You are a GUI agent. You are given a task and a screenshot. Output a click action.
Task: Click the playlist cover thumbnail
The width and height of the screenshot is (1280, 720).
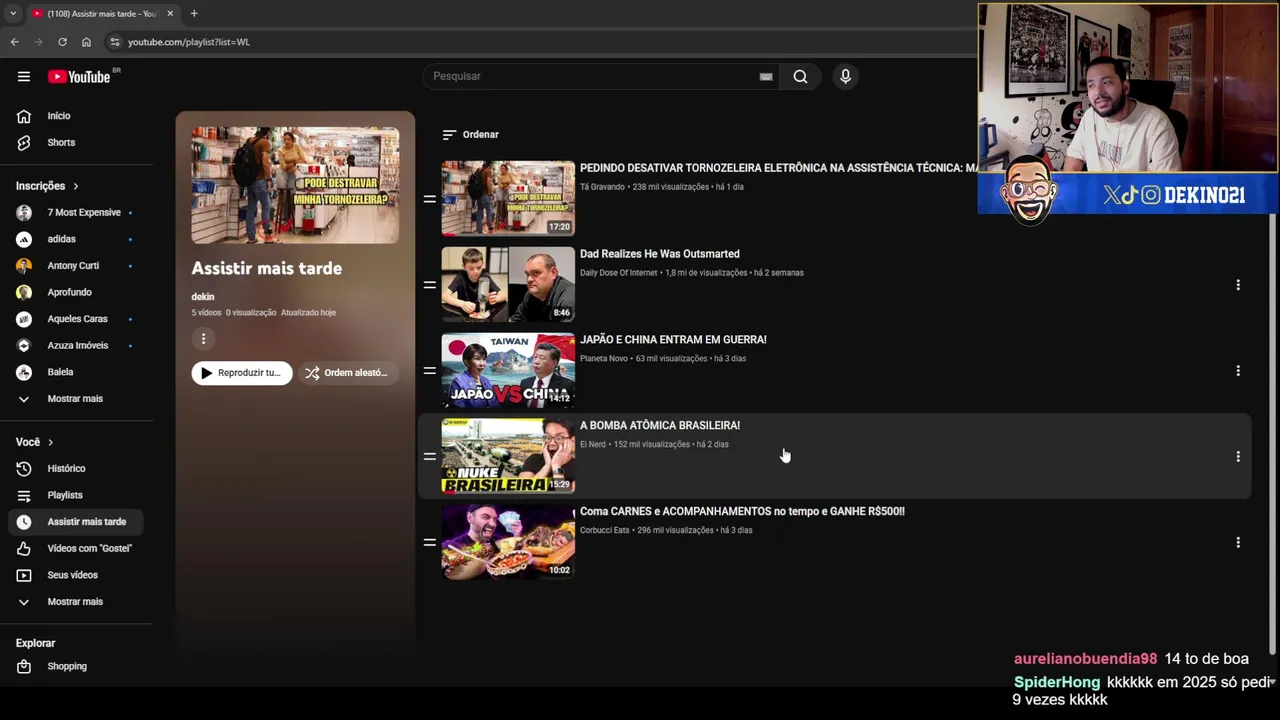tap(295, 185)
